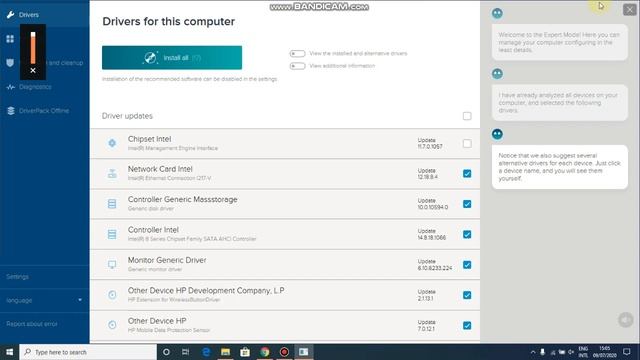
Task: Open Controller Intel device name
Action: point(153,230)
